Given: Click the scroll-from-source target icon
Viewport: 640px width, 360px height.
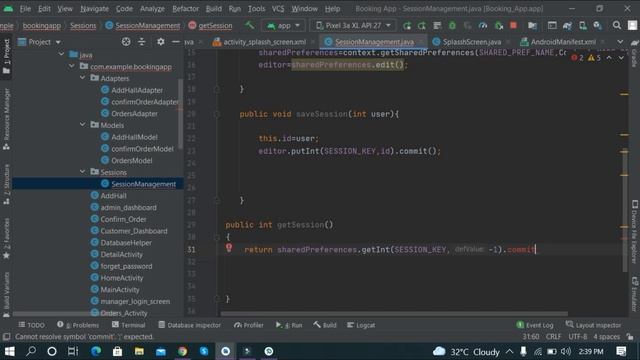Looking at the screenshot, I should click(126, 42).
